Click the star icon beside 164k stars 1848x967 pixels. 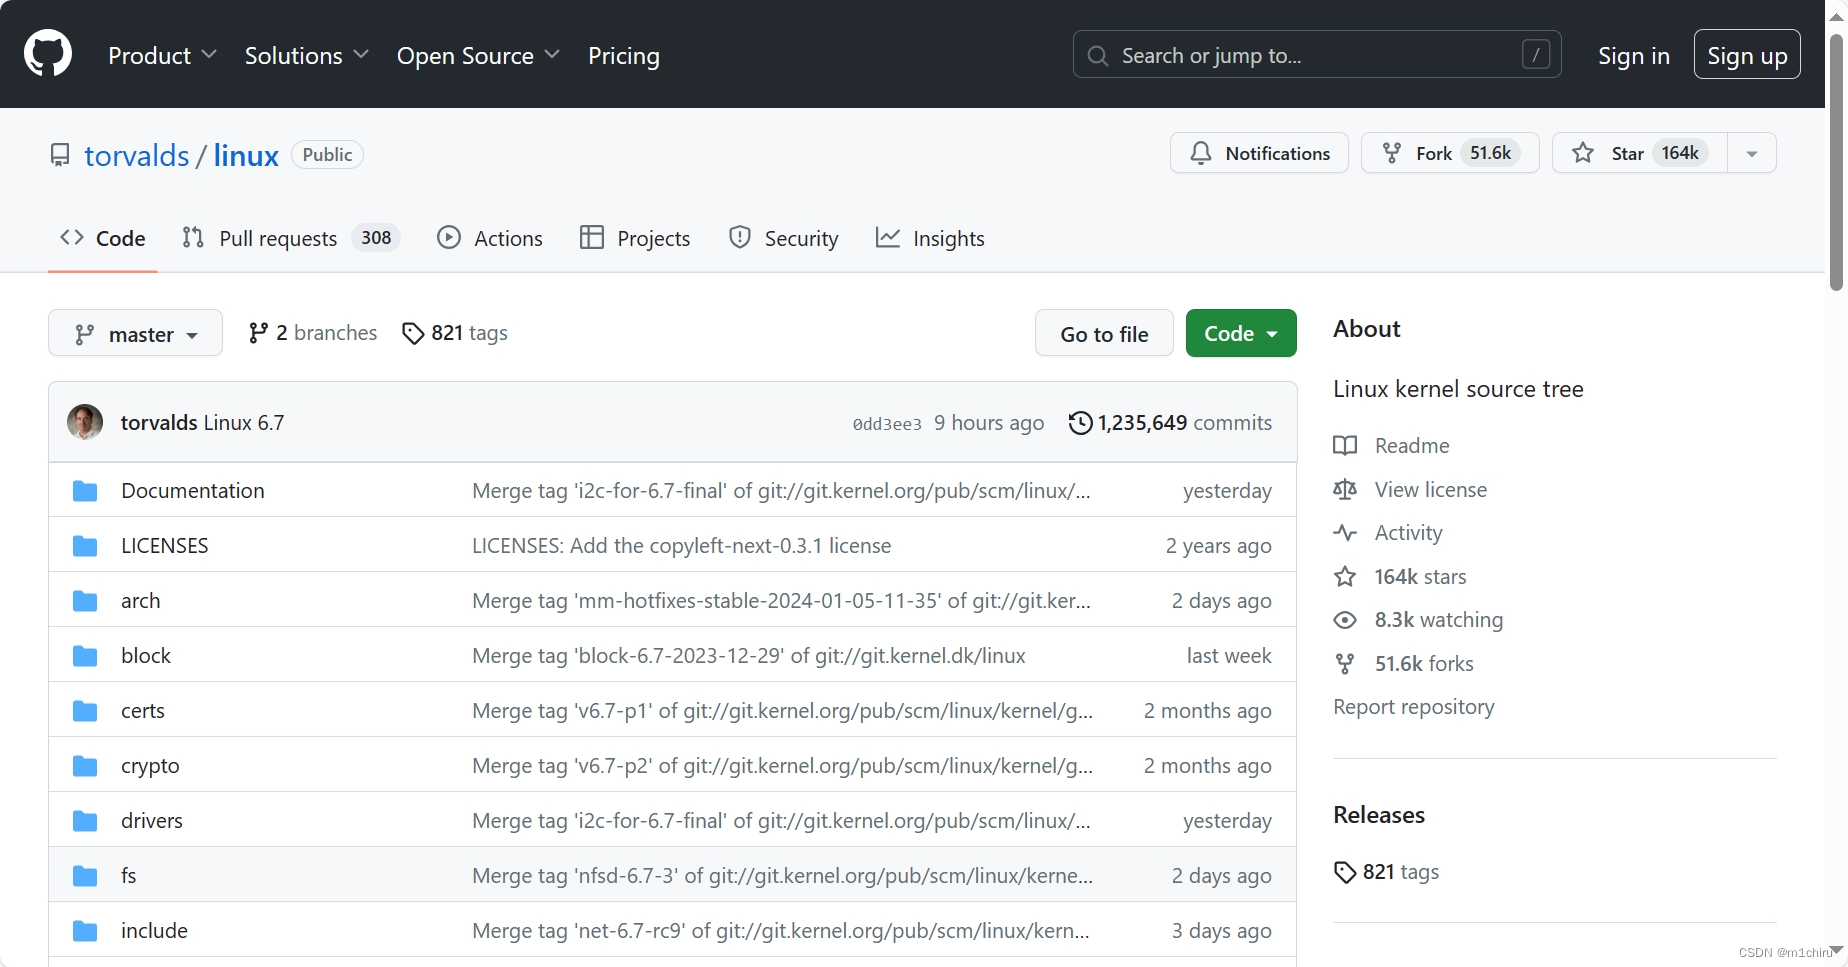coord(1345,577)
